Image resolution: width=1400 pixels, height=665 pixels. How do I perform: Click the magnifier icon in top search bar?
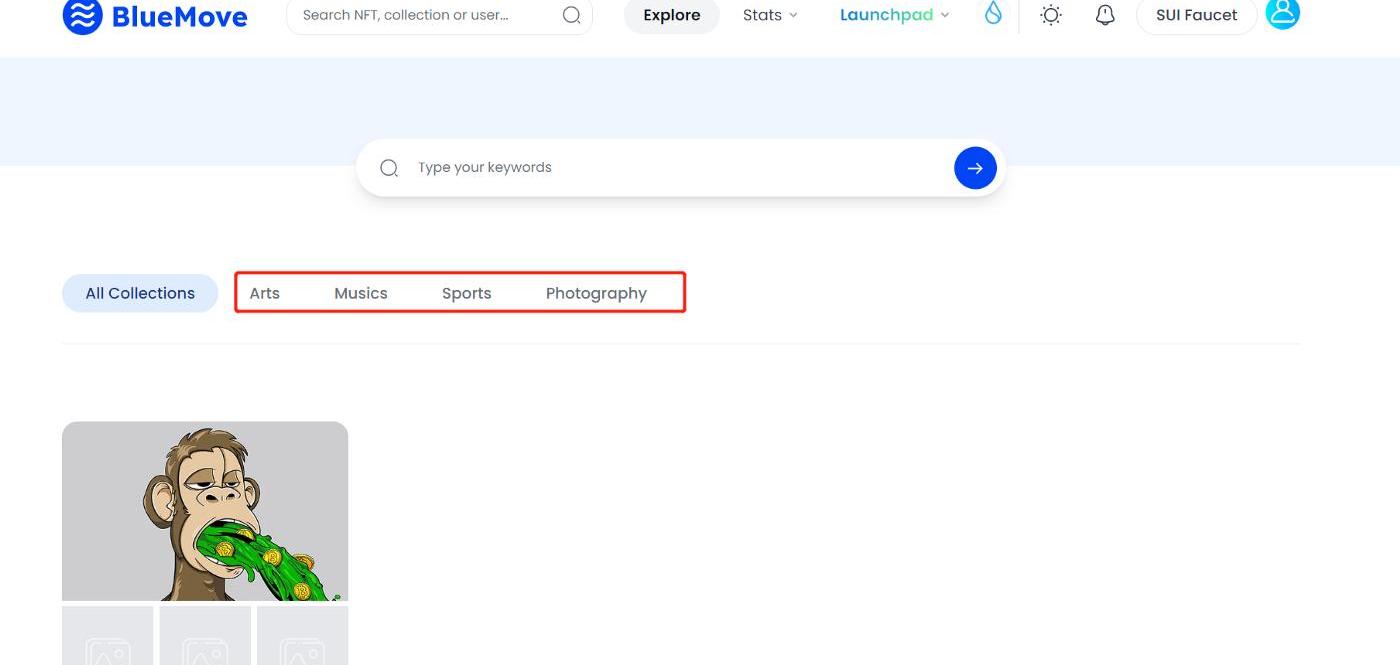(571, 15)
